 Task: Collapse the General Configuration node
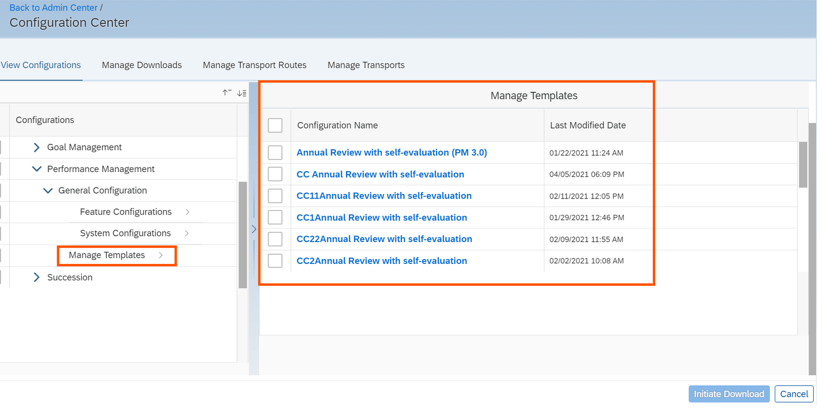(48, 191)
